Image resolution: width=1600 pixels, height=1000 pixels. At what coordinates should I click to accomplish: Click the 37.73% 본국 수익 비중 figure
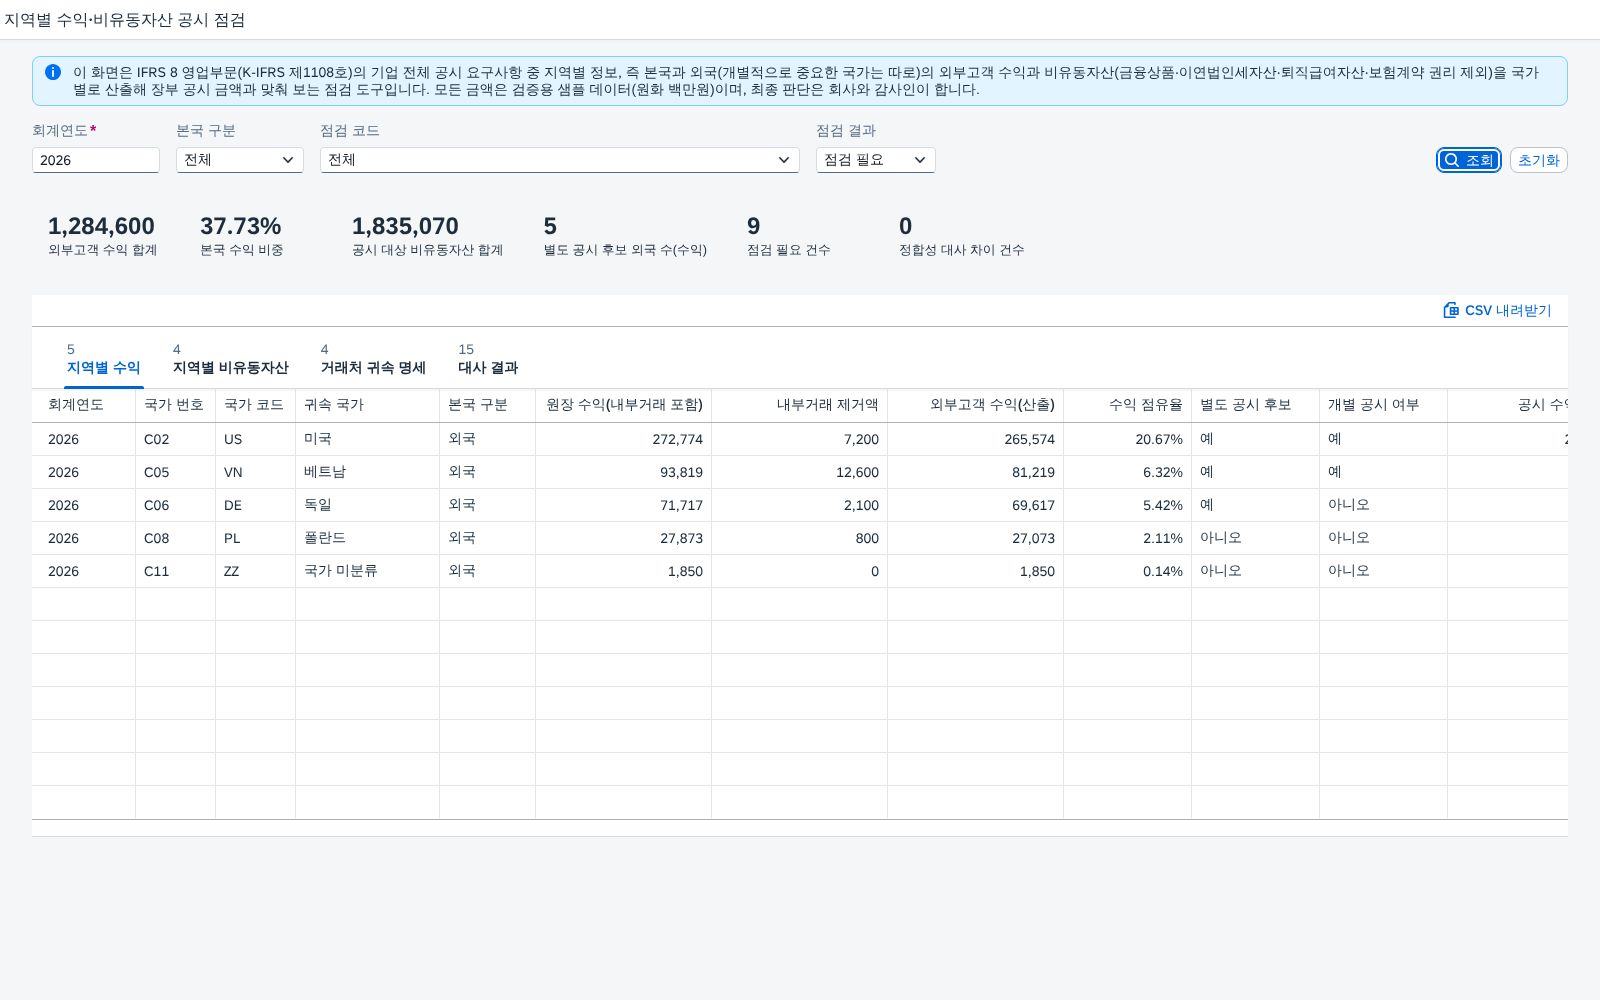coord(240,226)
